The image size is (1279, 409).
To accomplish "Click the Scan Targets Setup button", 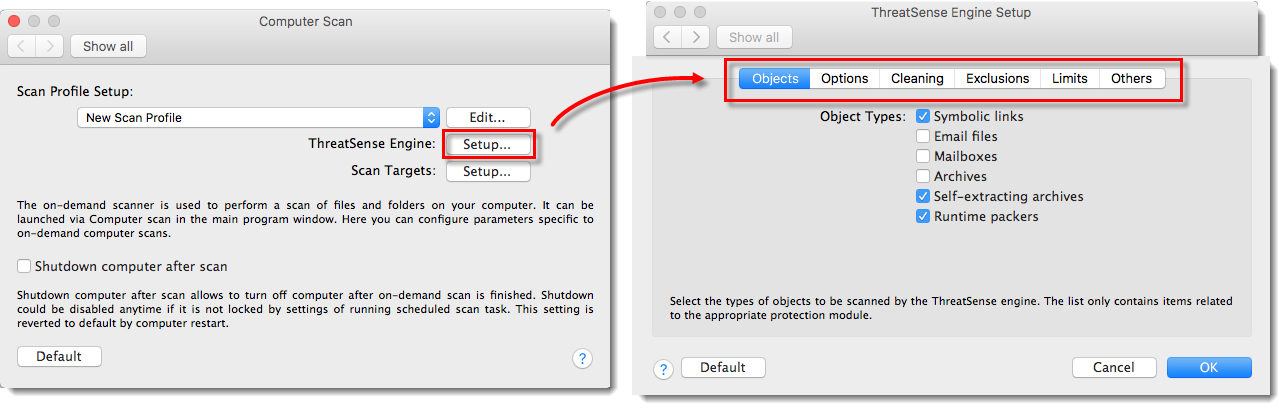I will pyautogui.click(x=487, y=171).
